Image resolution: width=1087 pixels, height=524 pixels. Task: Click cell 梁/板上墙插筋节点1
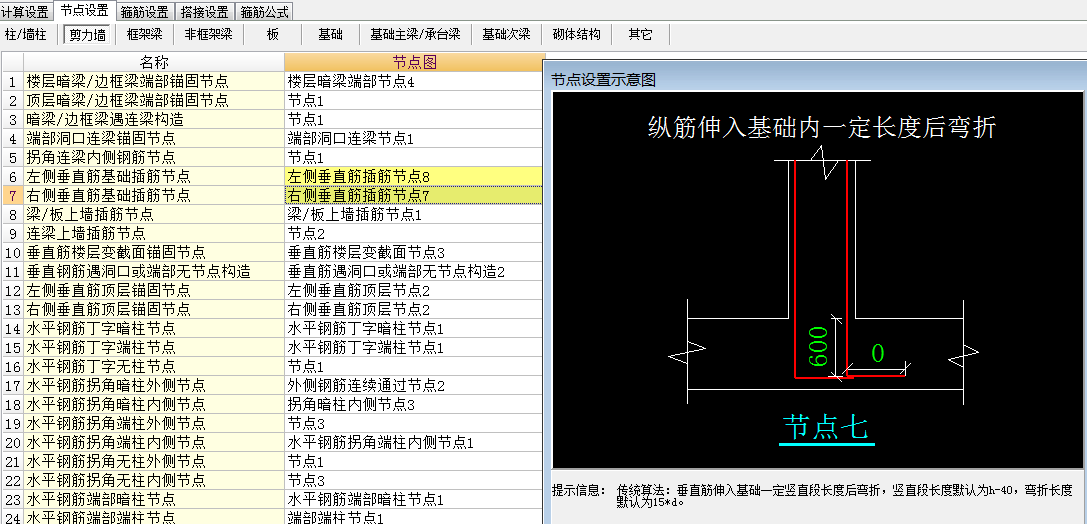(415, 215)
